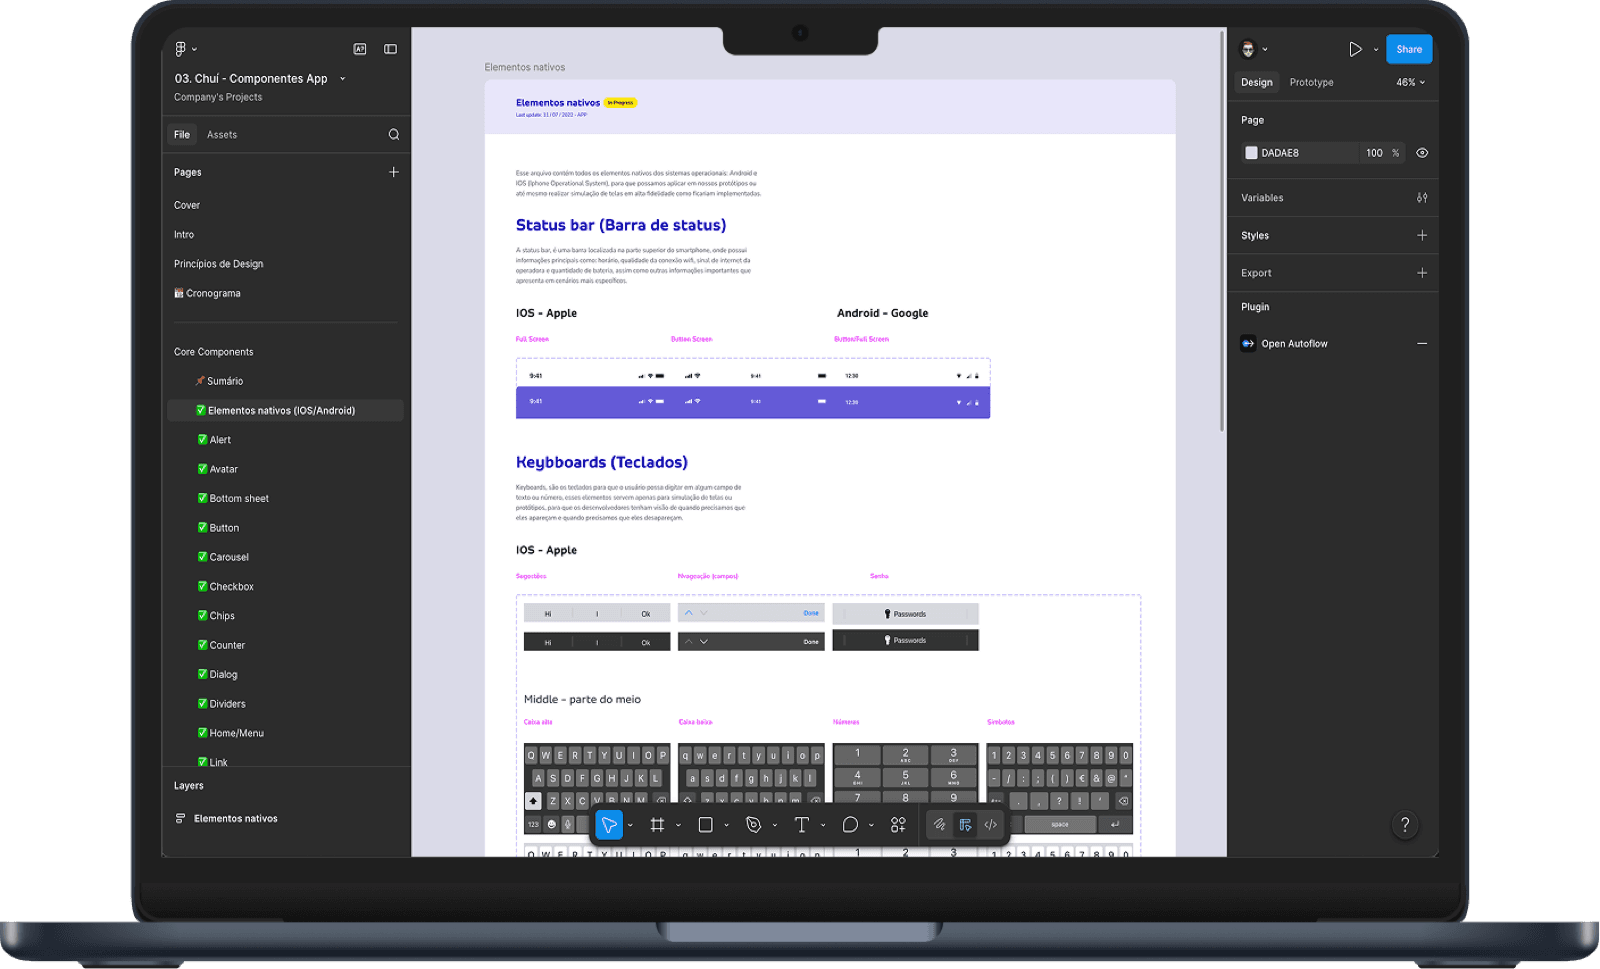The width and height of the screenshot is (1600, 969).
Task: Click the Autoflow plugin icon
Action: pyautogui.click(x=1248, y=343)
